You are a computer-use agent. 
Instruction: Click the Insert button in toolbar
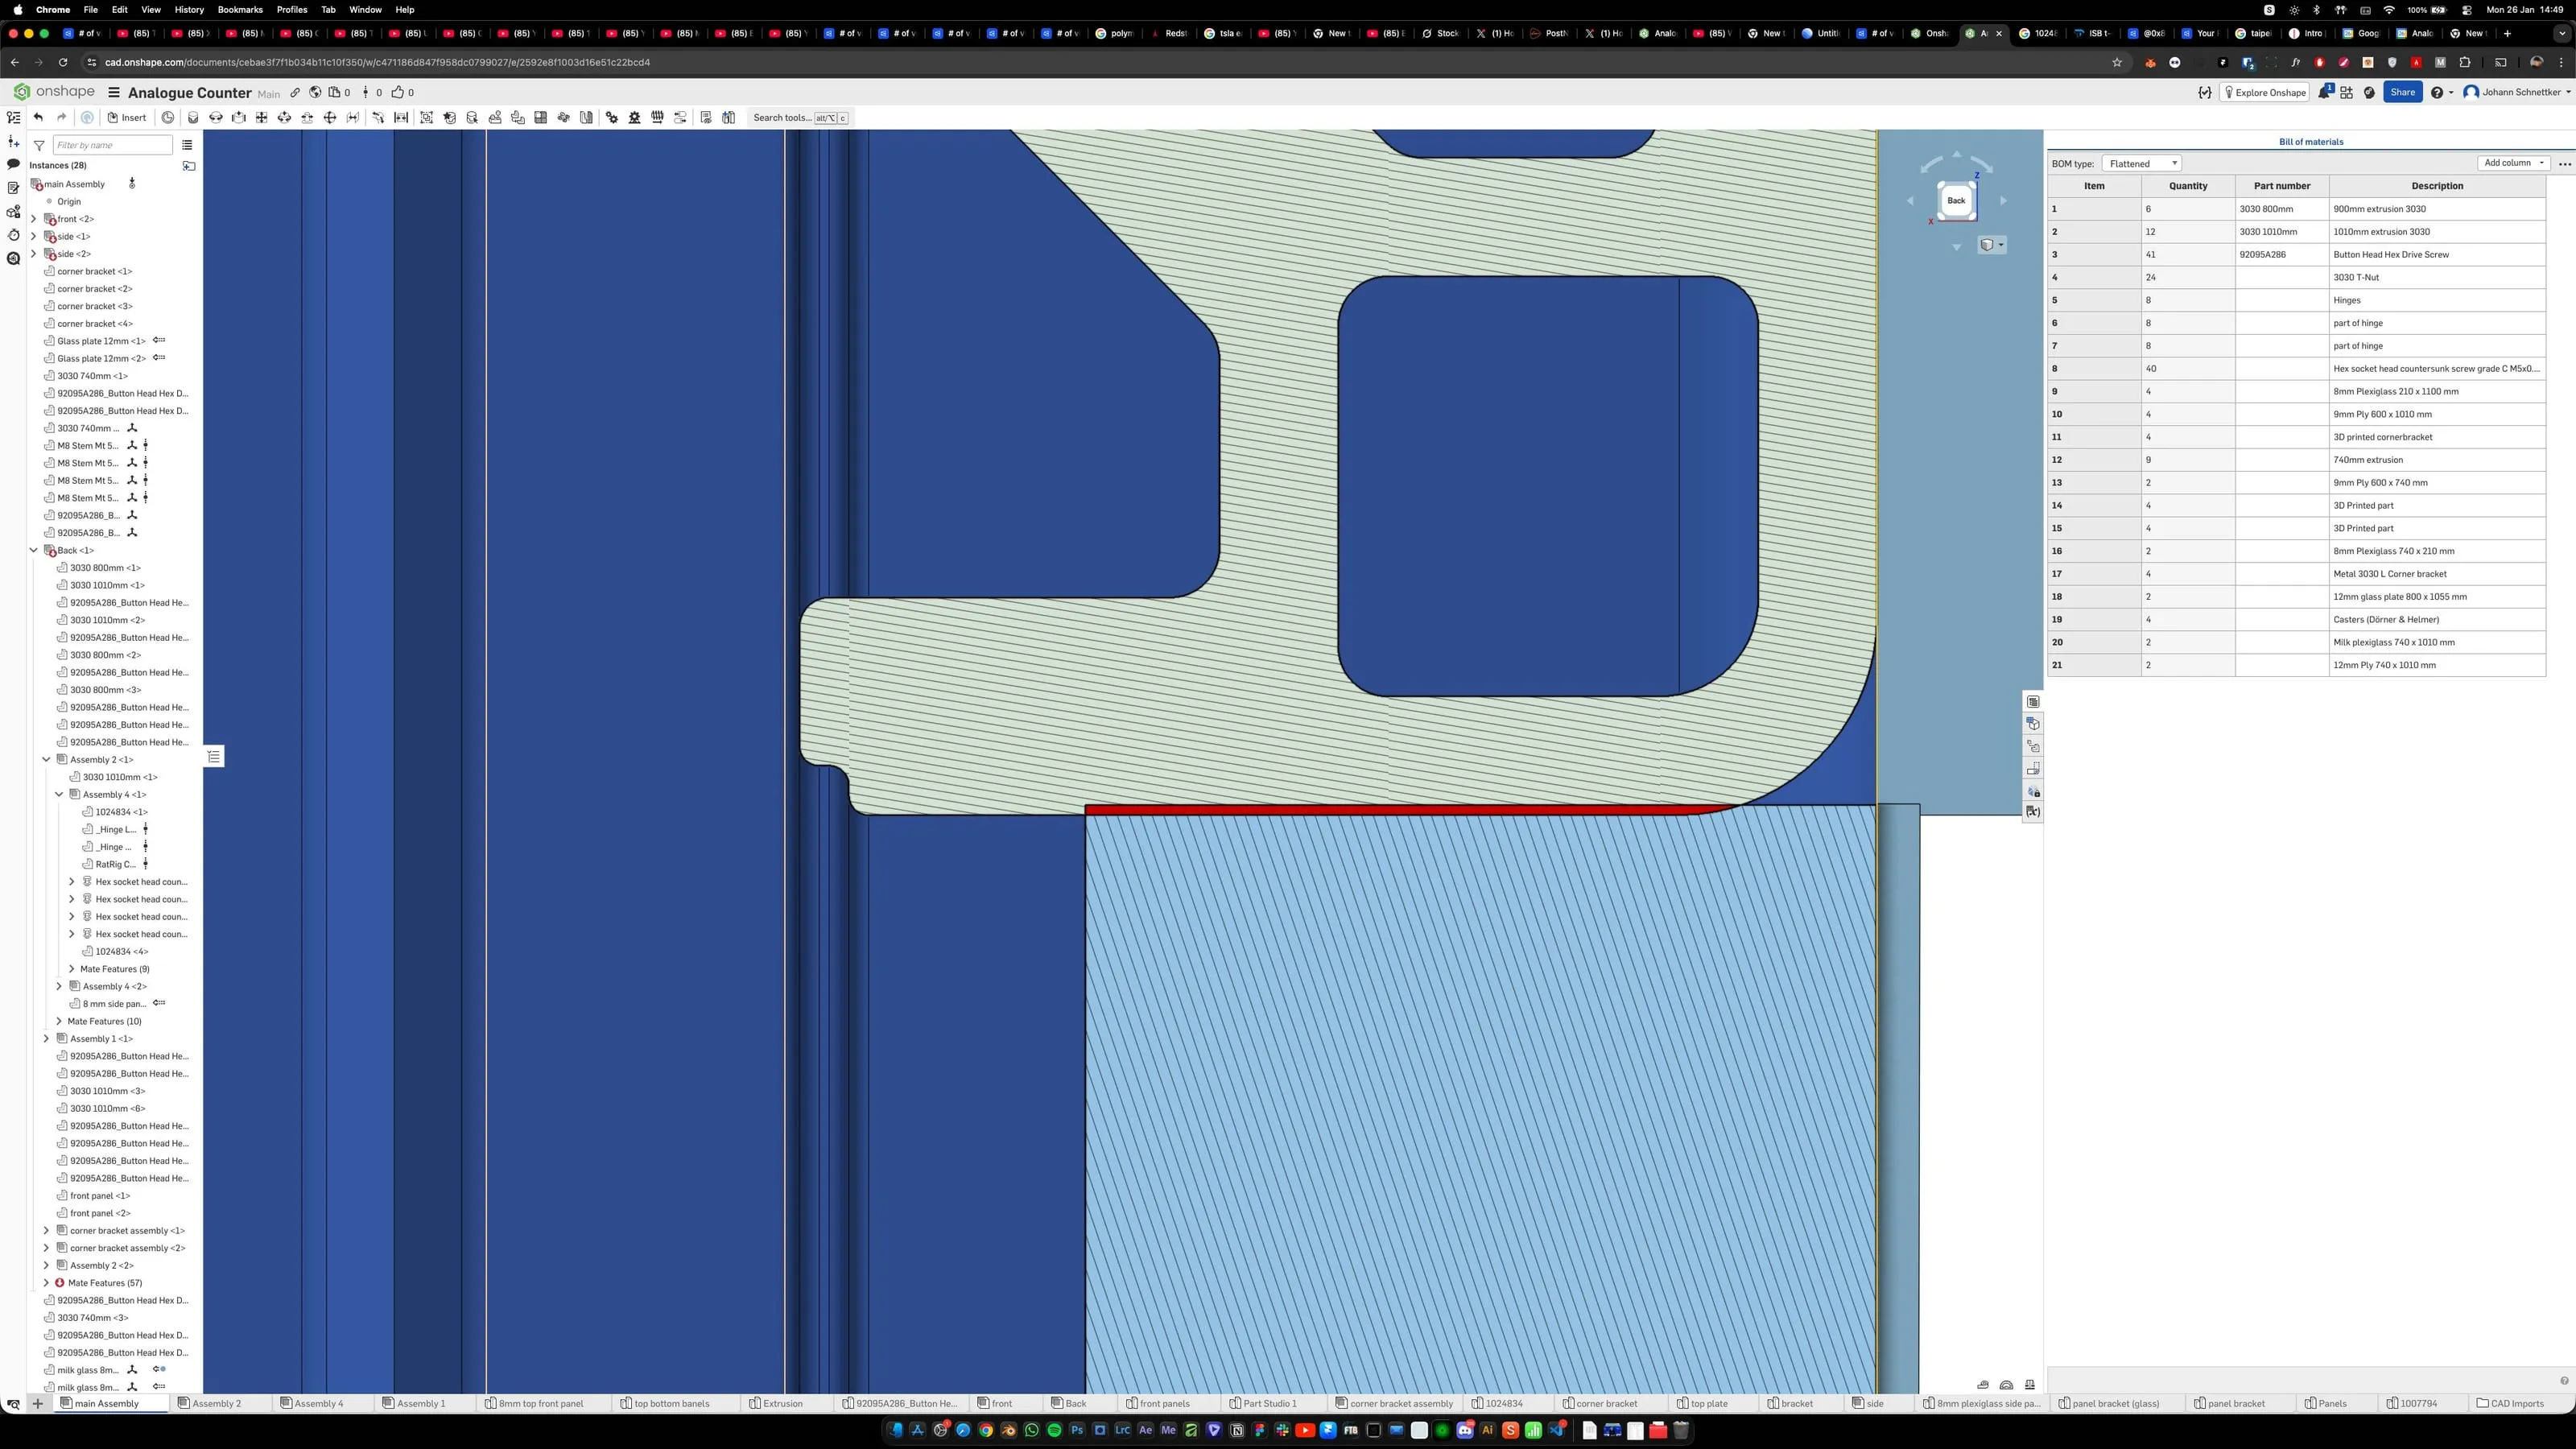[127, 117]
